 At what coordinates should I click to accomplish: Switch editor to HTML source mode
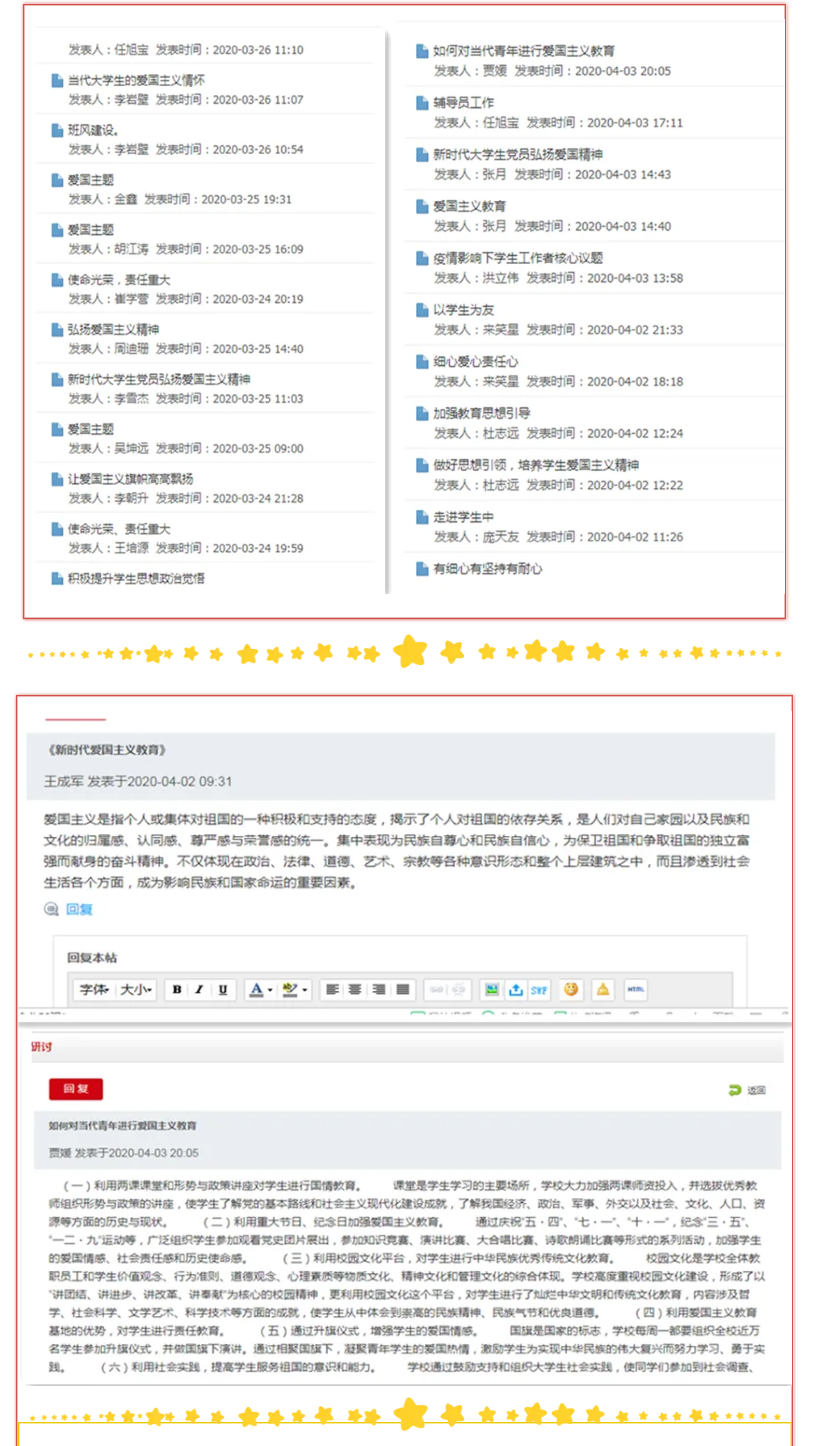point(635,990)
